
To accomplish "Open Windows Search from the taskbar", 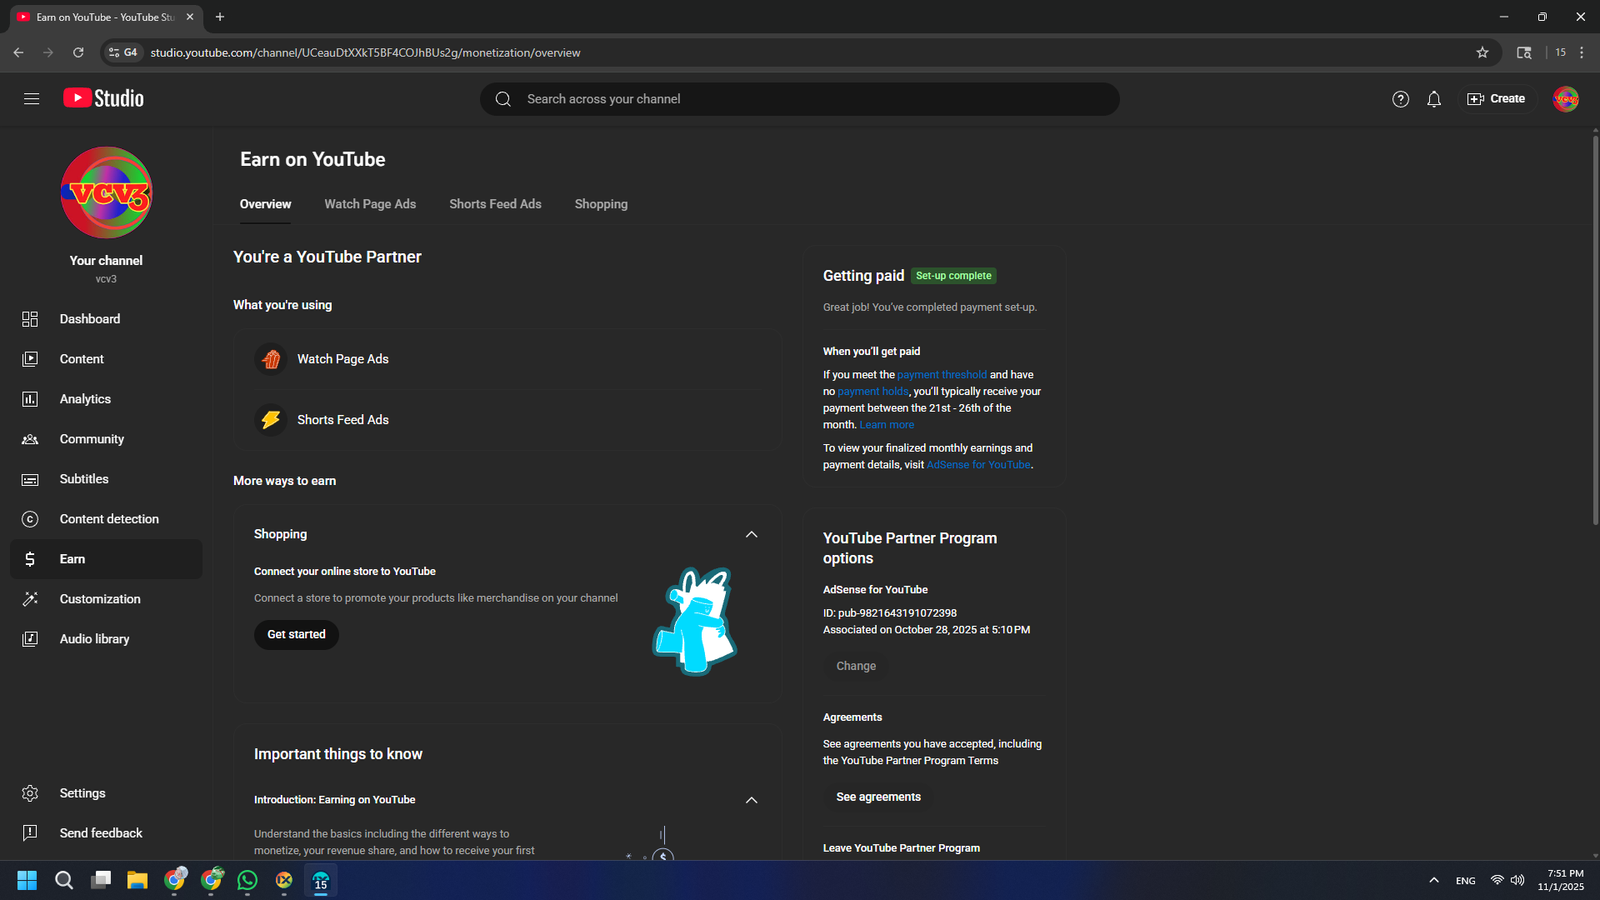I will pos(64,880).
